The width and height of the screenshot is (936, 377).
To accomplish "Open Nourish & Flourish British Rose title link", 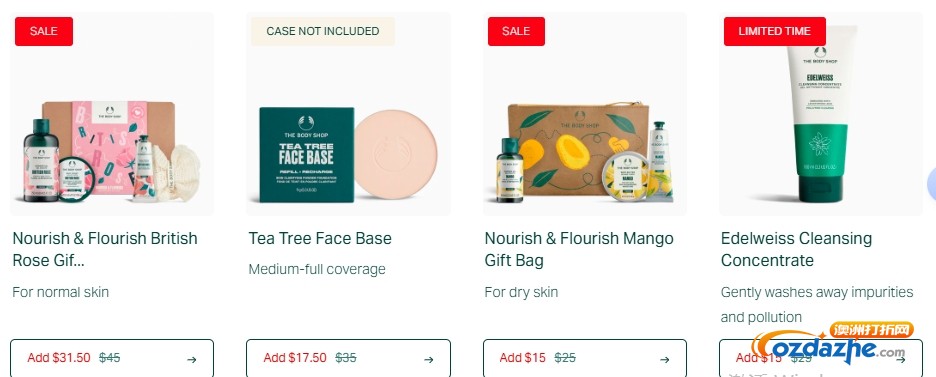I will click(105, 249).
